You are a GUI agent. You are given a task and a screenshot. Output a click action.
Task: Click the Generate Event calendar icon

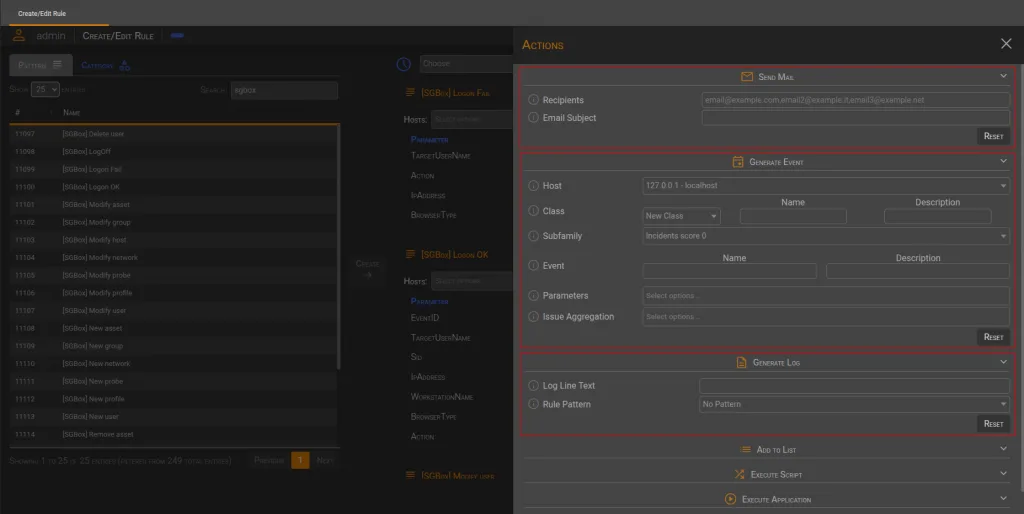(x=738, y=162)
